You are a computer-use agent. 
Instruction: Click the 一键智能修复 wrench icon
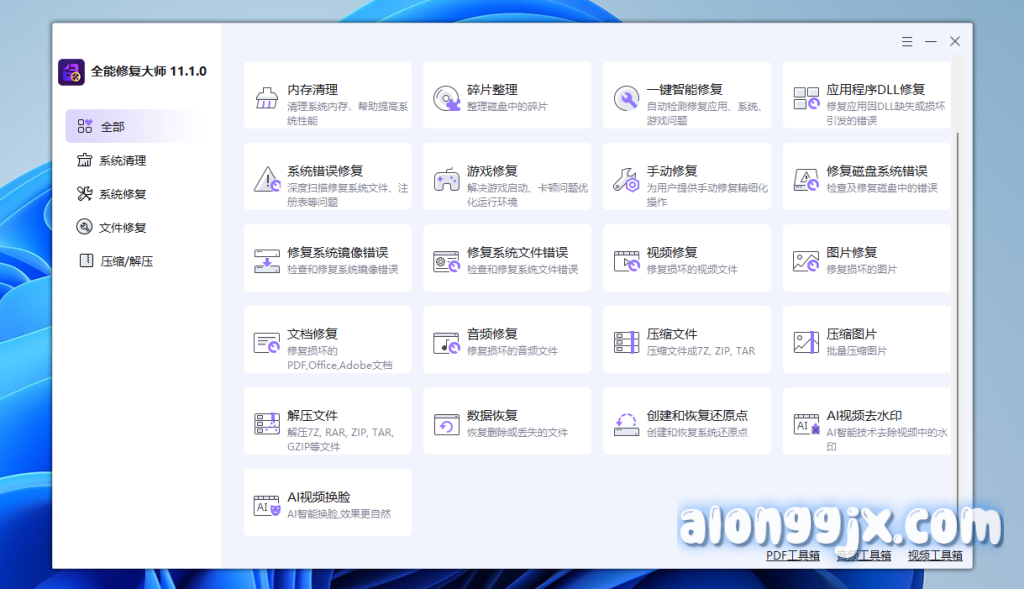pos(626,98)
